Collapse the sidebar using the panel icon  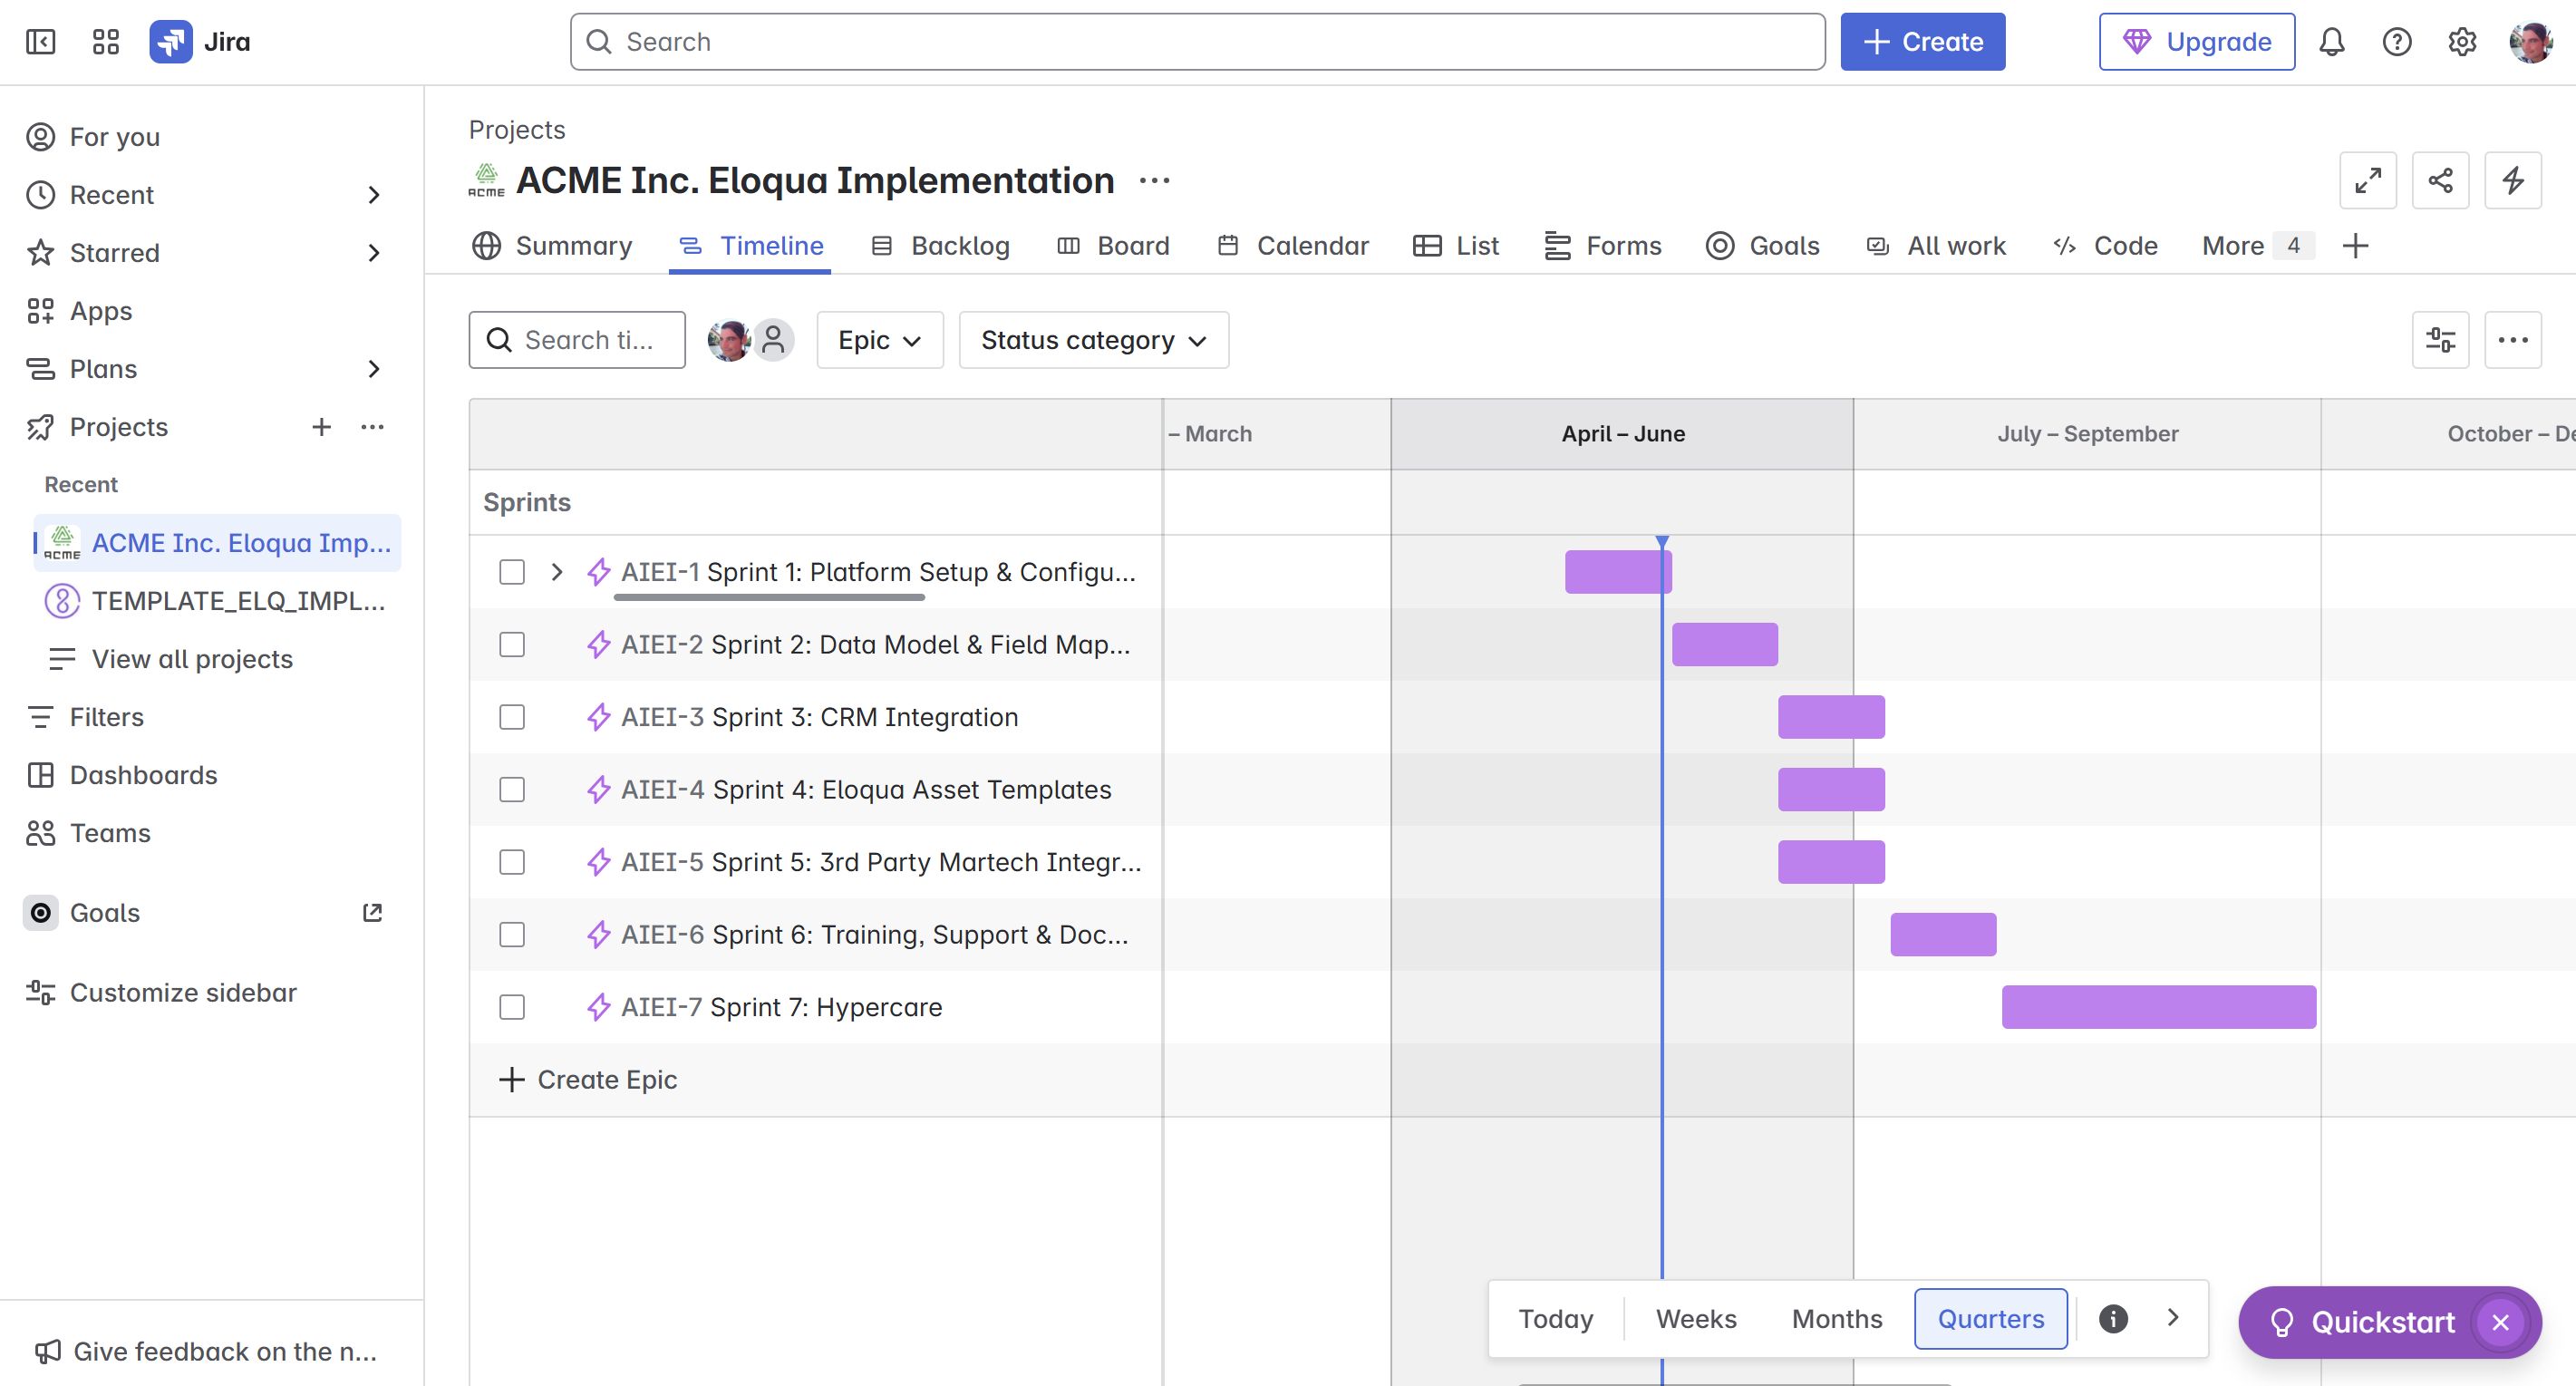click(x=40, y=41)
